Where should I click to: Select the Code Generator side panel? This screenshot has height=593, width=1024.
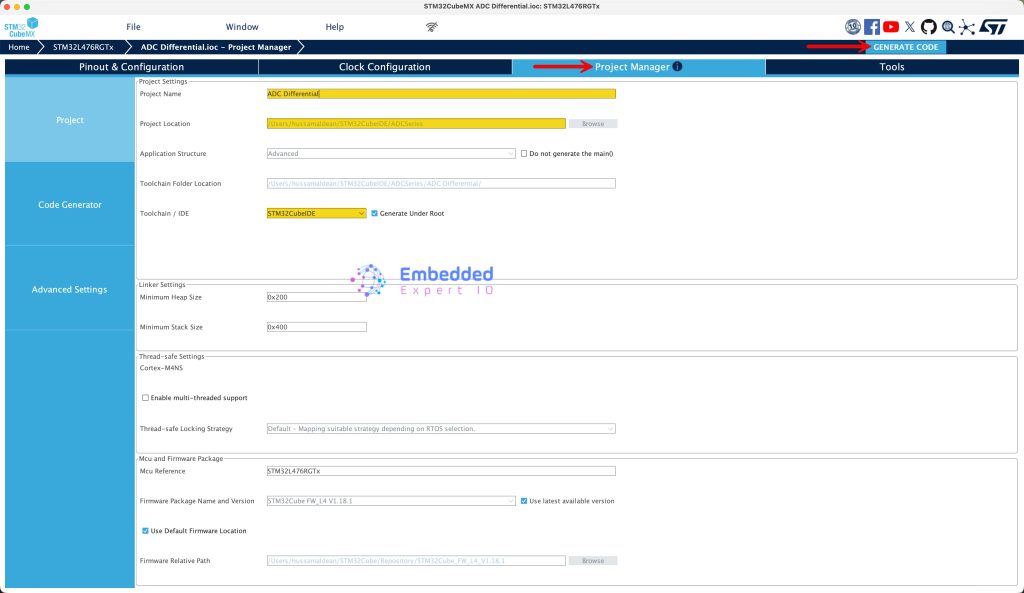pos(70,205)
